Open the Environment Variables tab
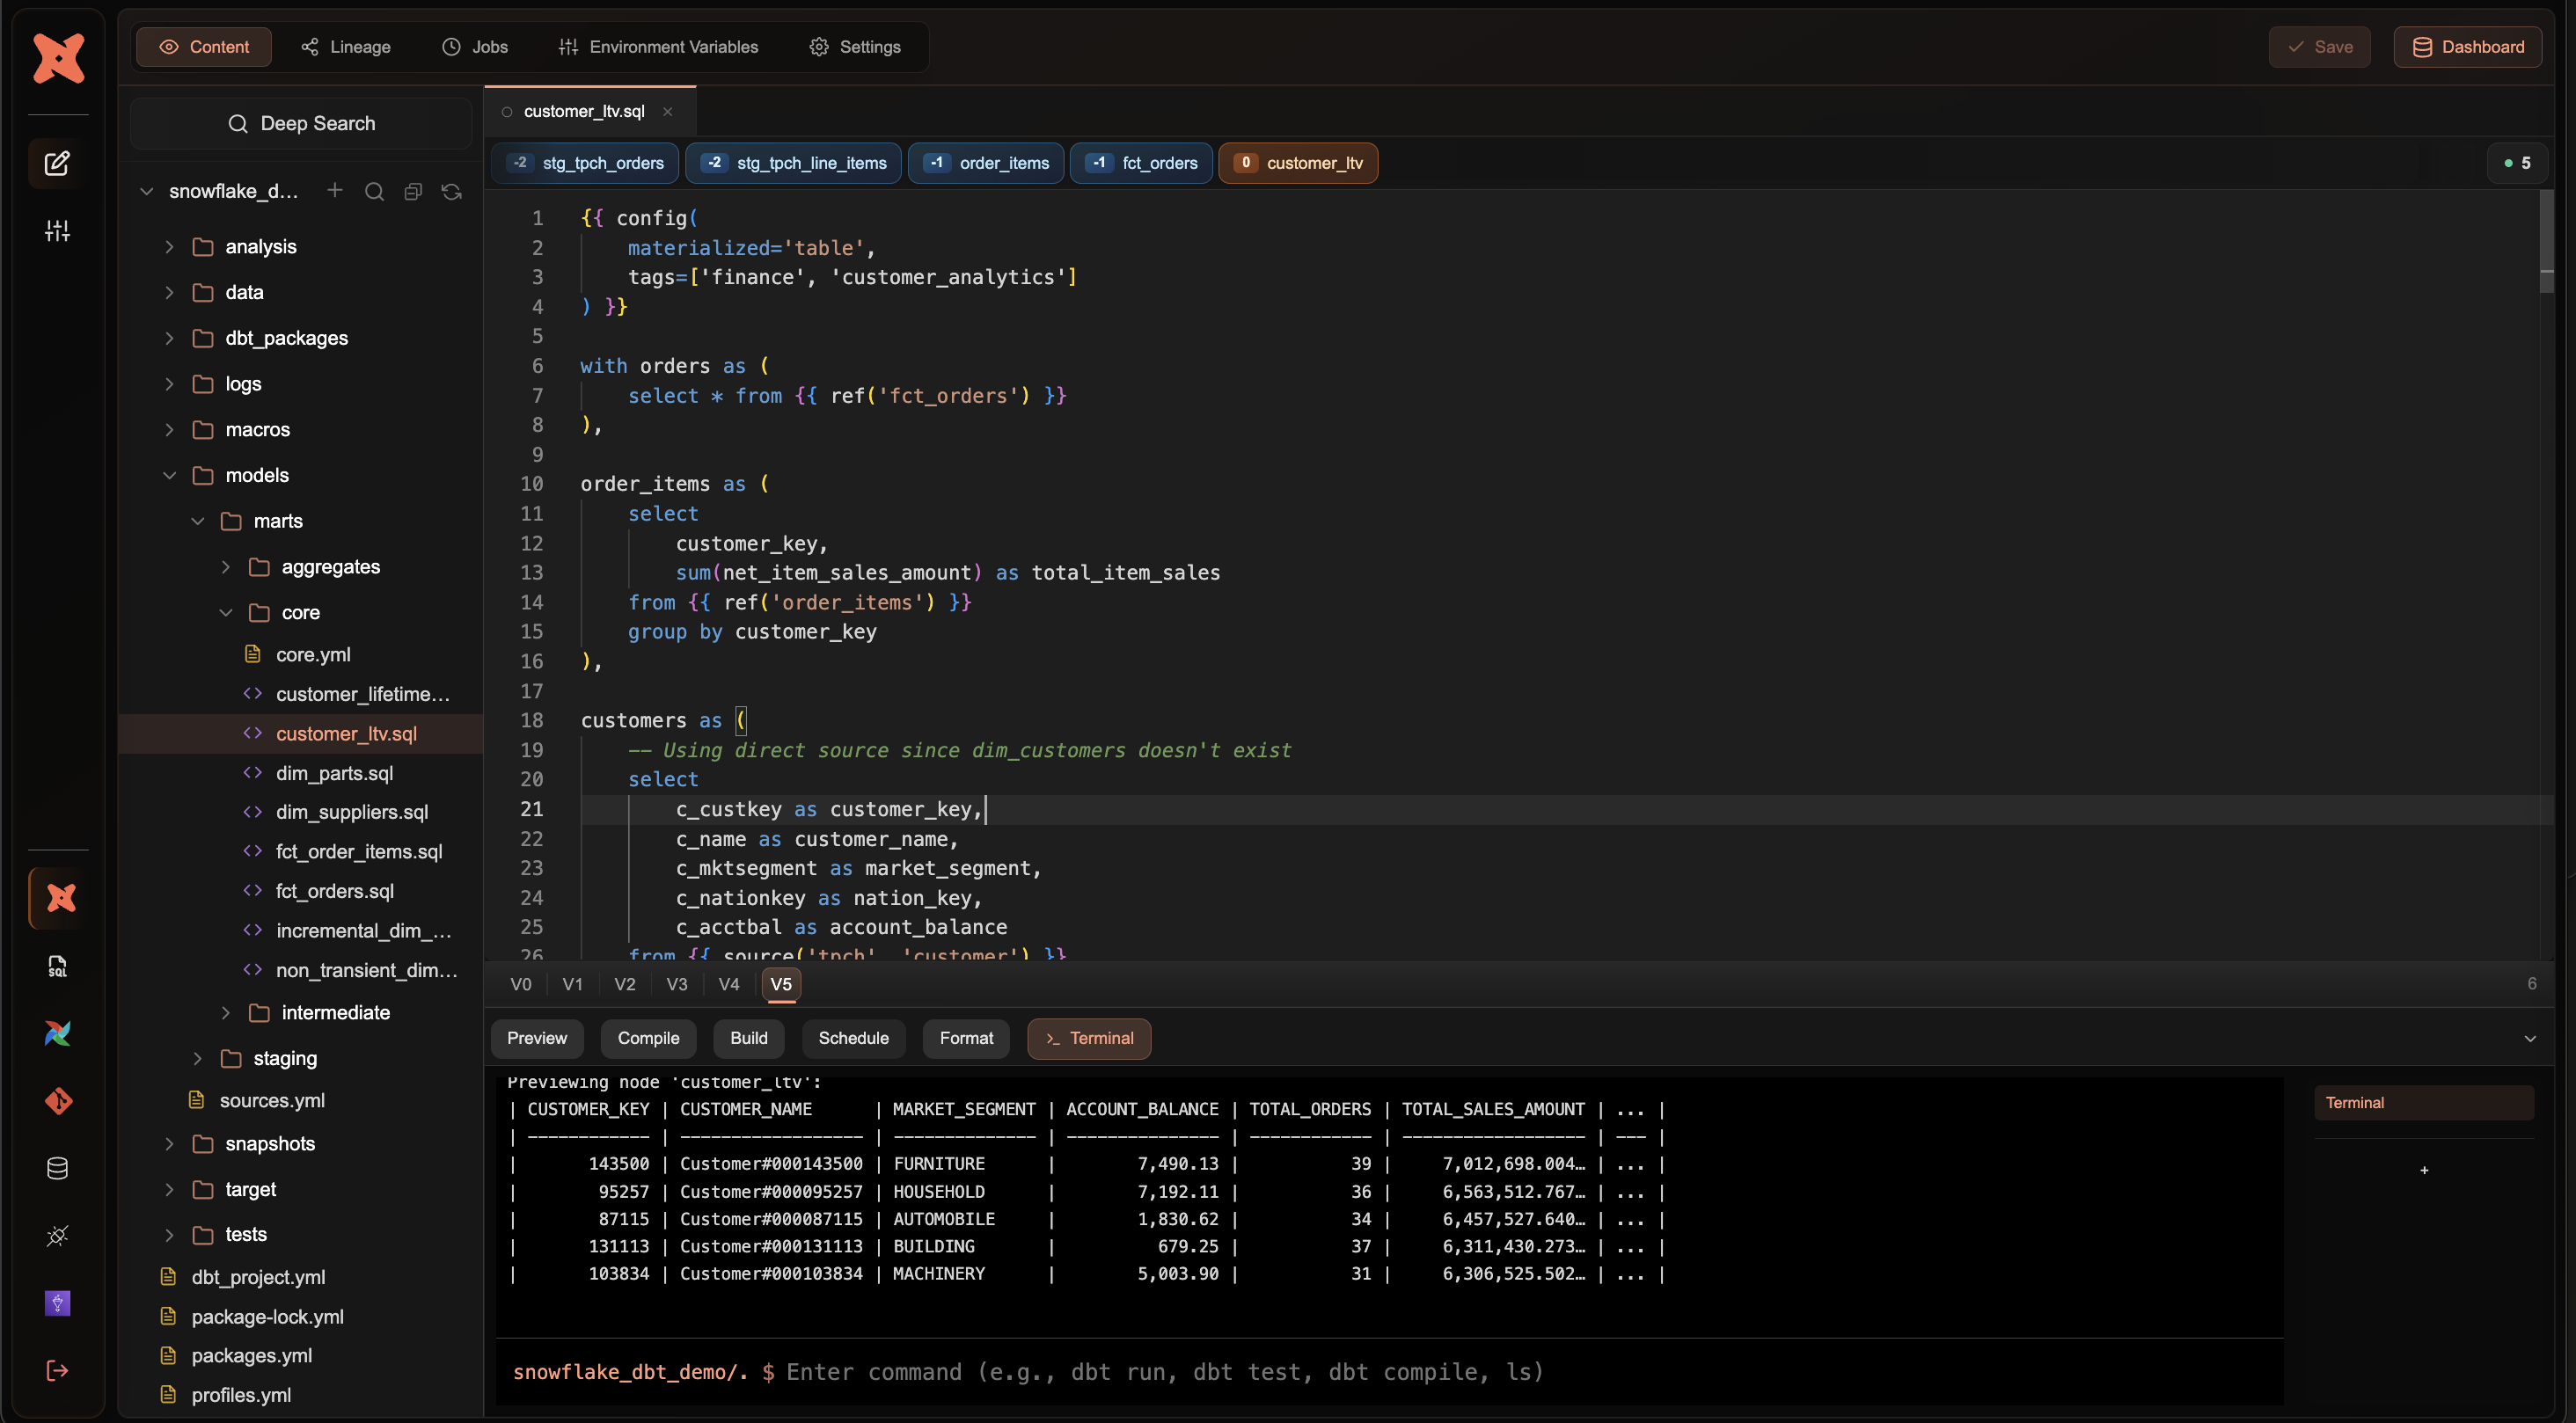This screenshot has height=1423, width=2576. tap(658, 47)
